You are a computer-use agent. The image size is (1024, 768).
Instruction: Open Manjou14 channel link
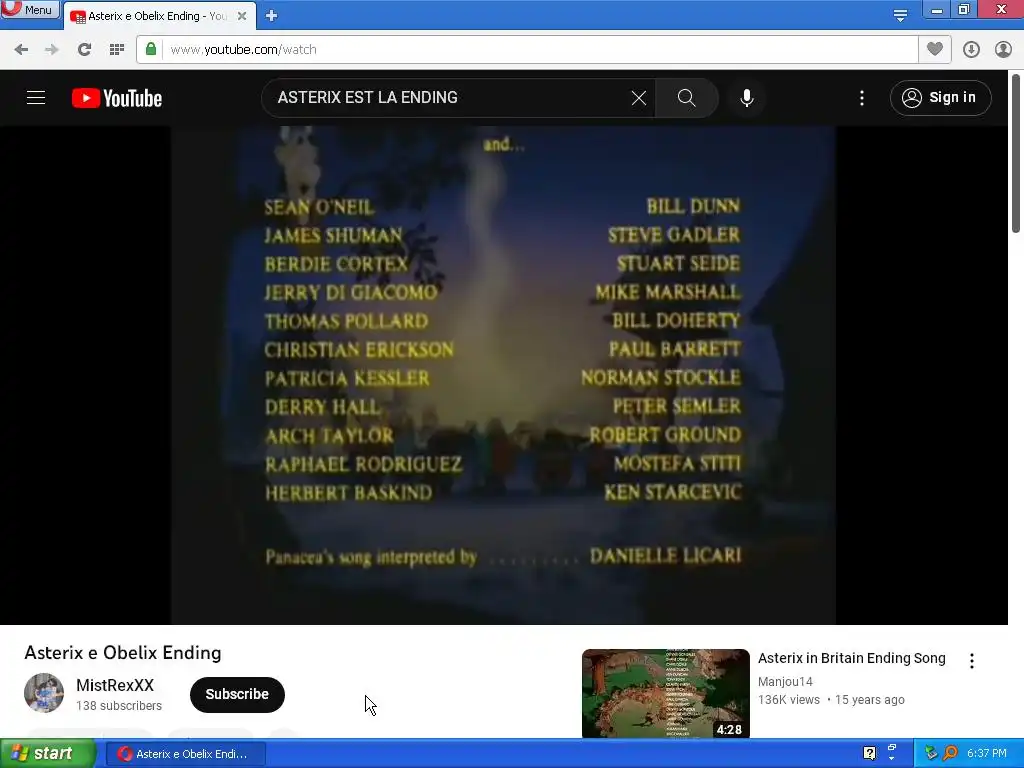pos(785,682)
